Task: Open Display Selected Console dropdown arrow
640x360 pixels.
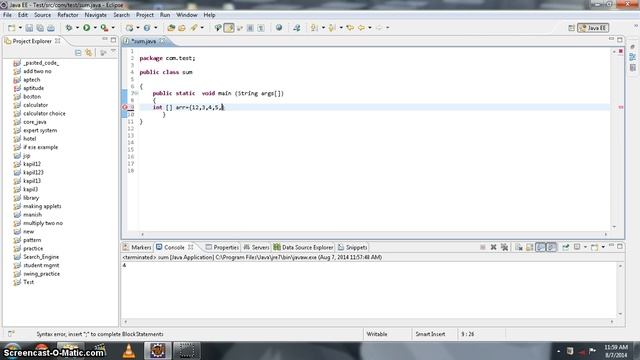Action: [585, 247]
